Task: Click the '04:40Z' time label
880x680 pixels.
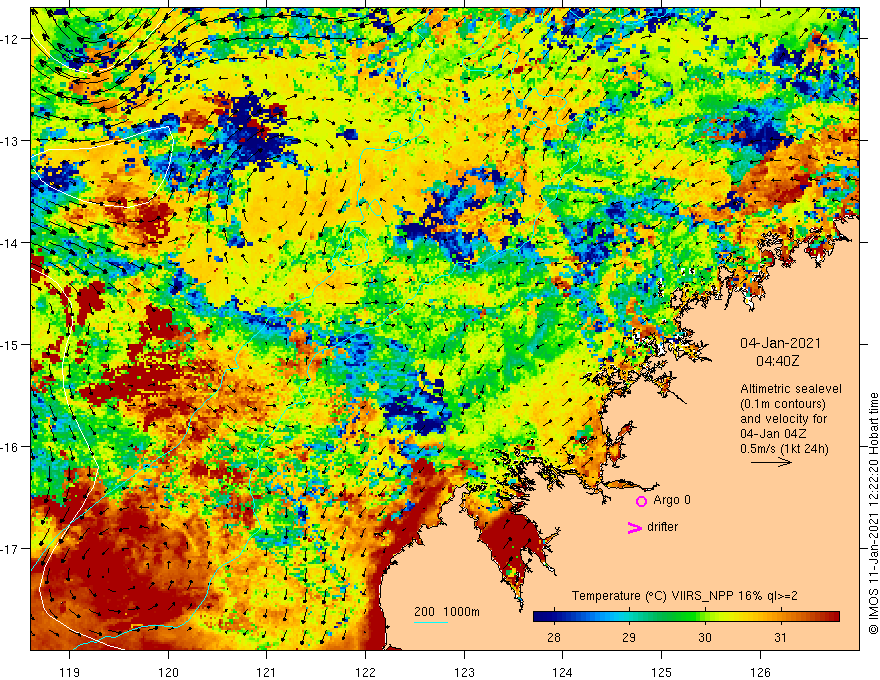Action: point(777,361)
